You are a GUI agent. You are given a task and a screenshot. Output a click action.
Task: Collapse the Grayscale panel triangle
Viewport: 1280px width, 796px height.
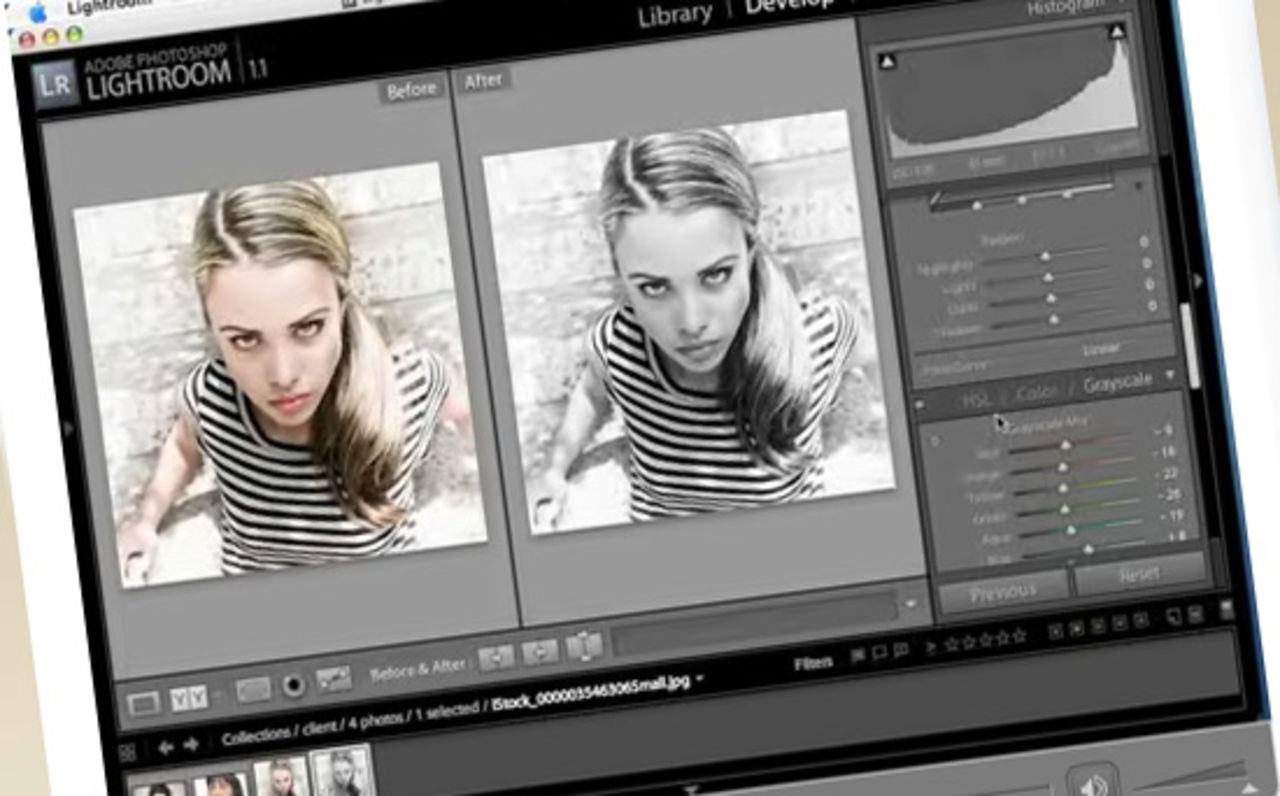[1168, 377]
